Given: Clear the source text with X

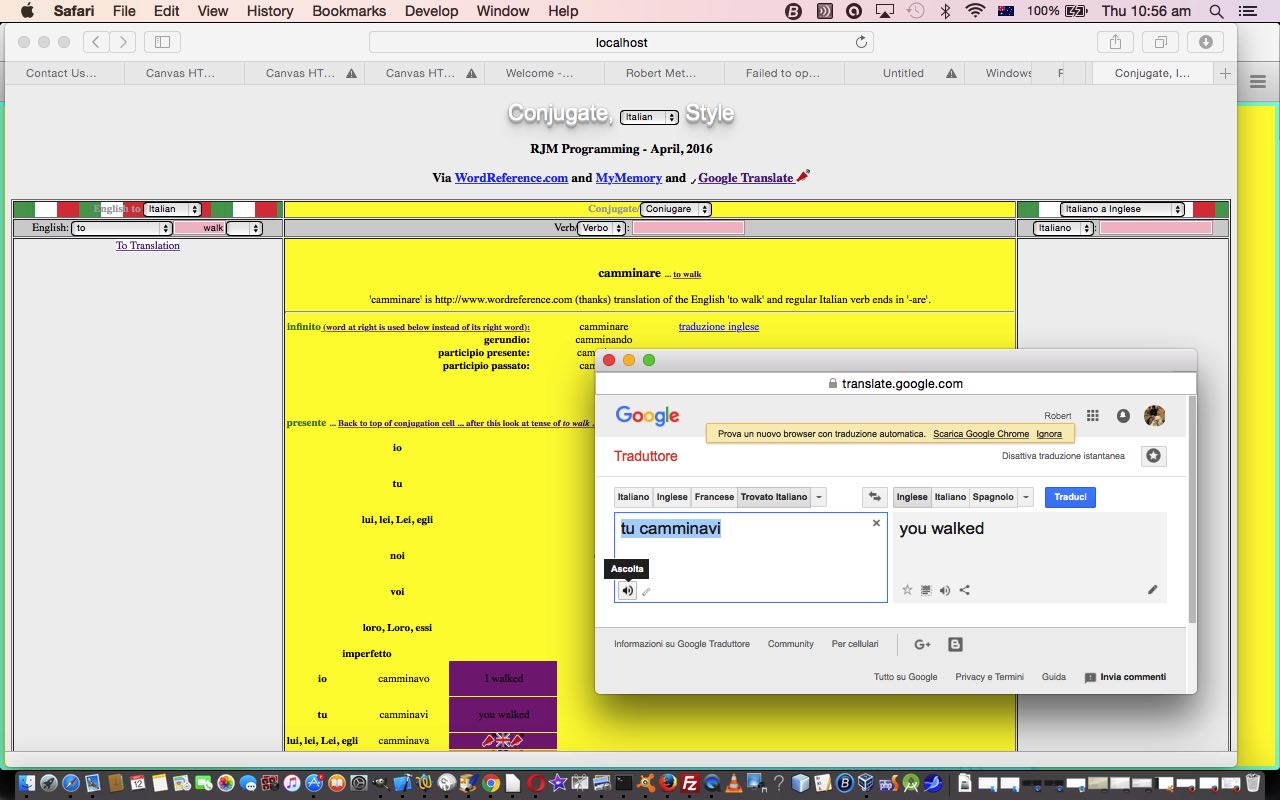Looking at the screenshot, I should pos(876,523).
